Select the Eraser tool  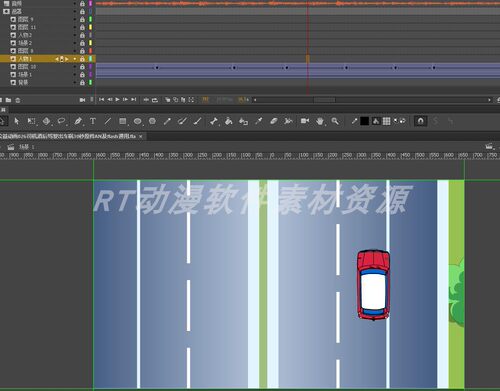274,121
